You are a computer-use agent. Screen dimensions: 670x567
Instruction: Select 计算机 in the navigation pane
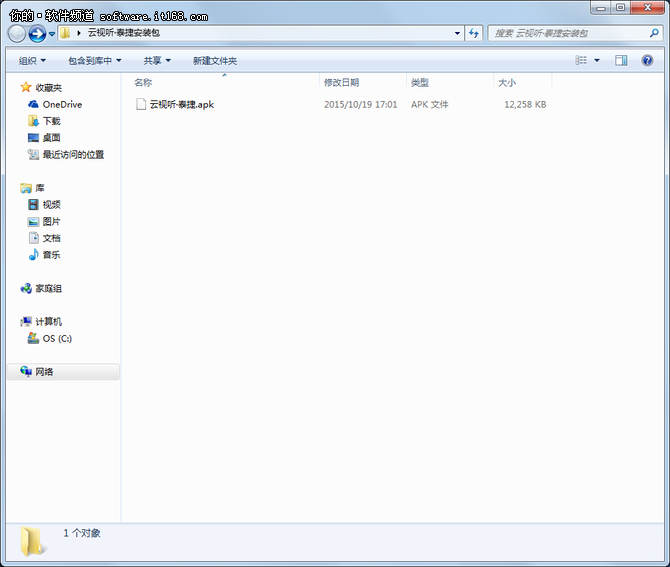click(49, 322)
